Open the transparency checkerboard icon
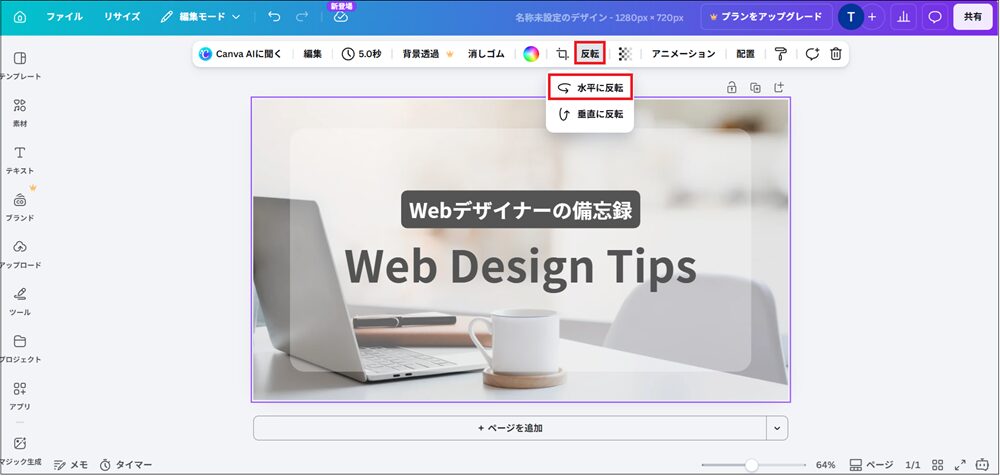Viewport: 1000px width, 476px height. 625,54
